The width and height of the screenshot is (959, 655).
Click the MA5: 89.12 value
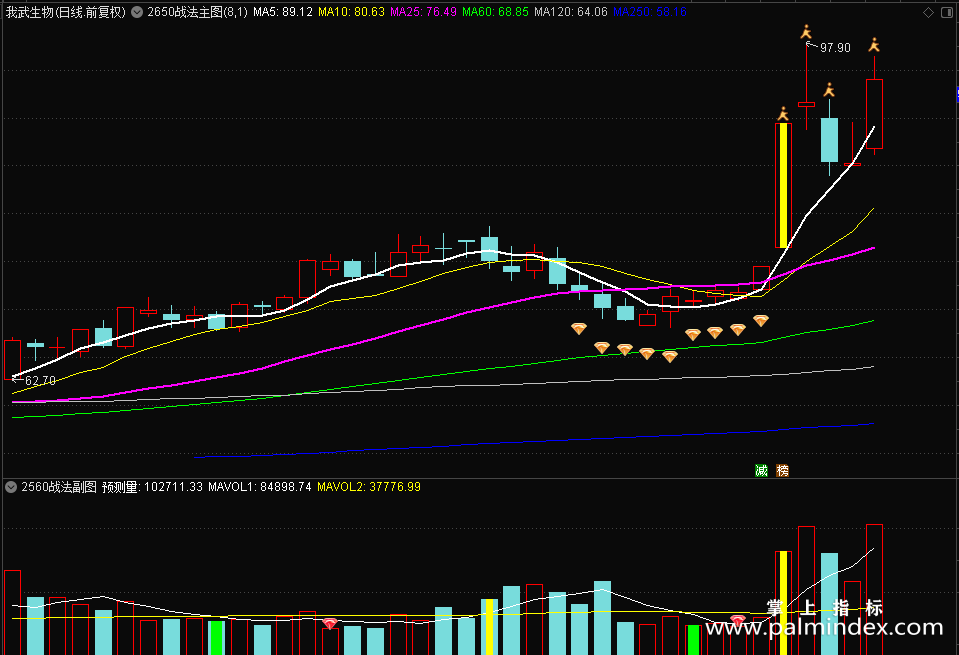(x=283, y=12)
